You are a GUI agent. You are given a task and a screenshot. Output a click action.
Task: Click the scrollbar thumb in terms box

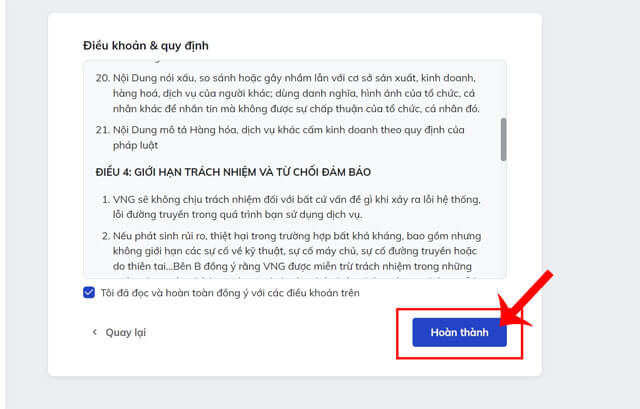504,140
